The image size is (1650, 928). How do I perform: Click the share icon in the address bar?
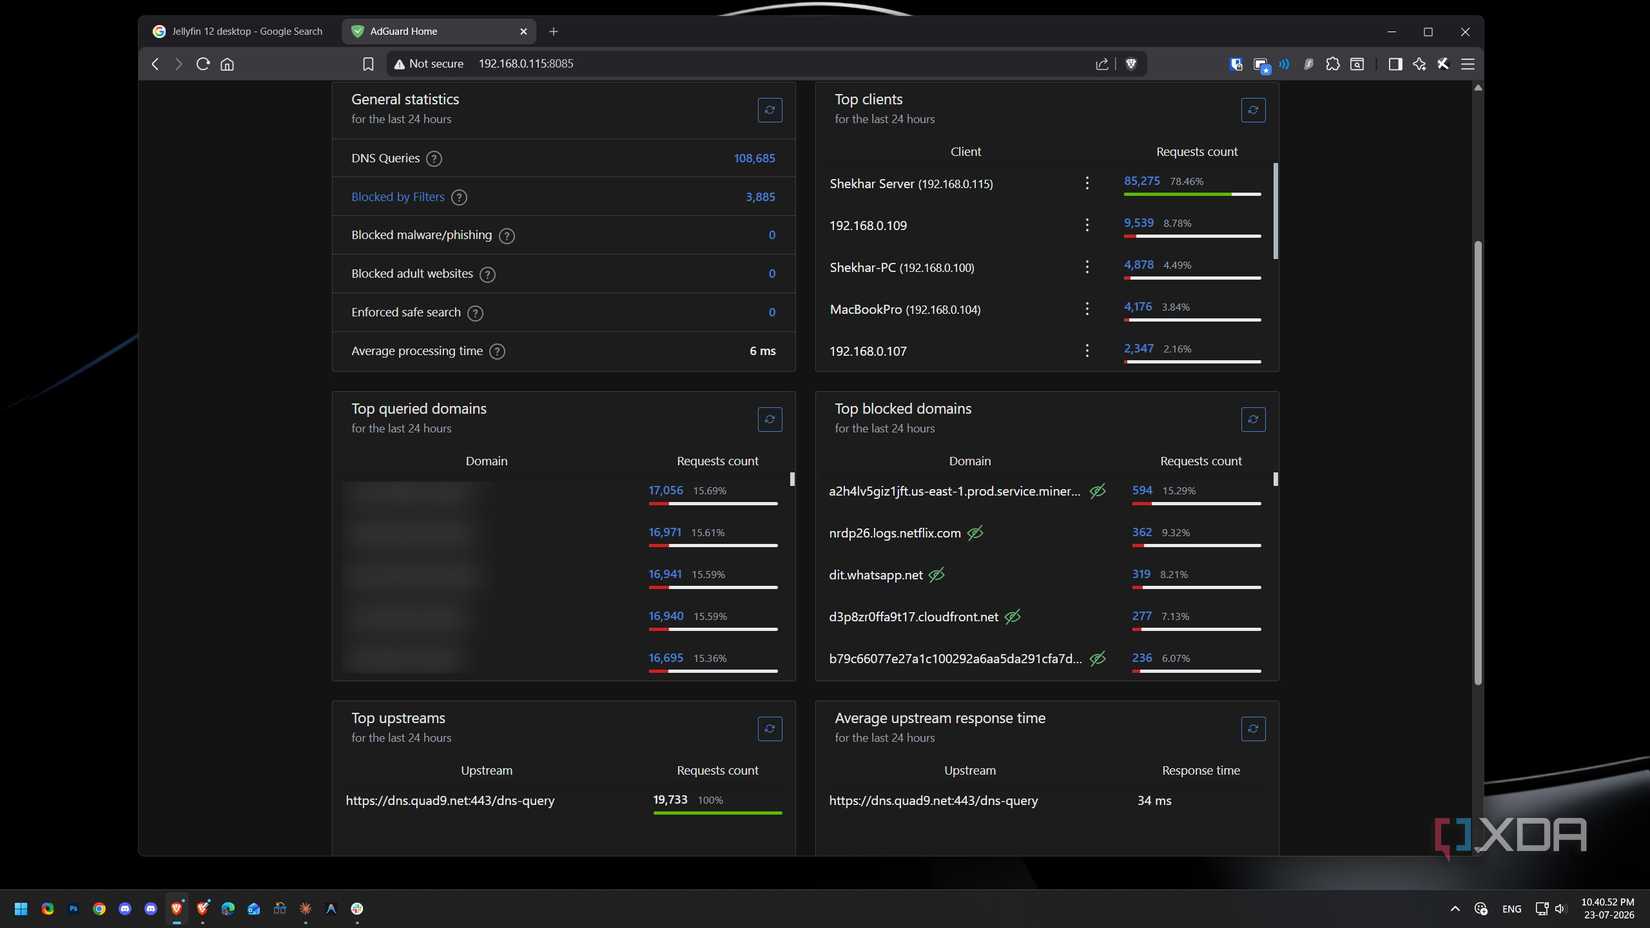click(1102, 64)
